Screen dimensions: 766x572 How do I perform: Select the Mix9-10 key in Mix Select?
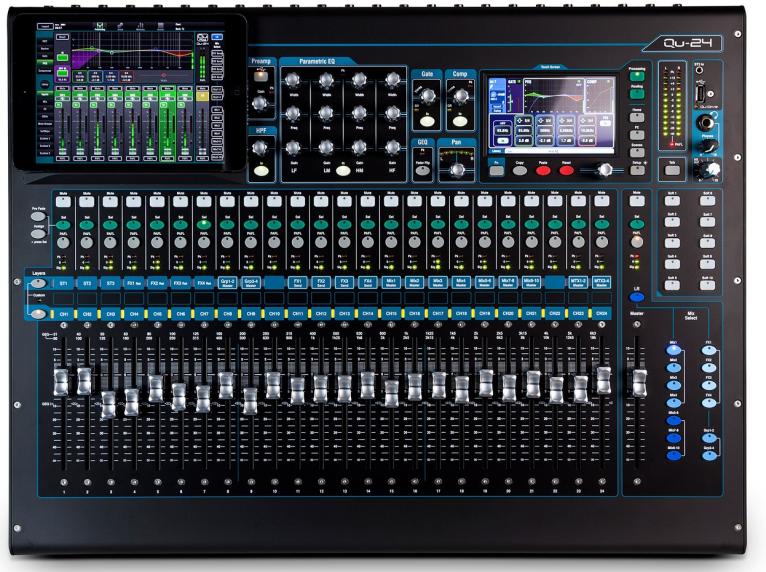[x=674, y=456]
